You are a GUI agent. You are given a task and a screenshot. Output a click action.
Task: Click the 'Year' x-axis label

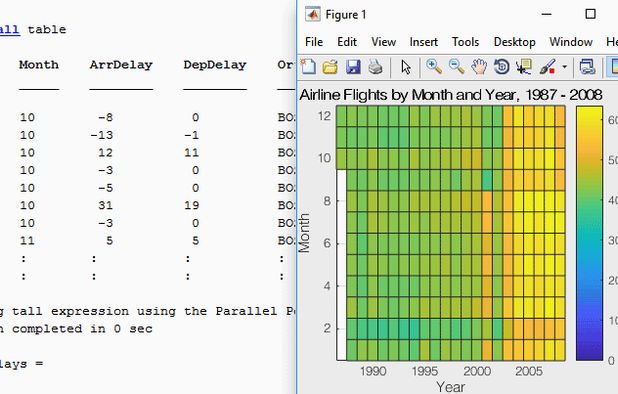click(x=451, y=387)
